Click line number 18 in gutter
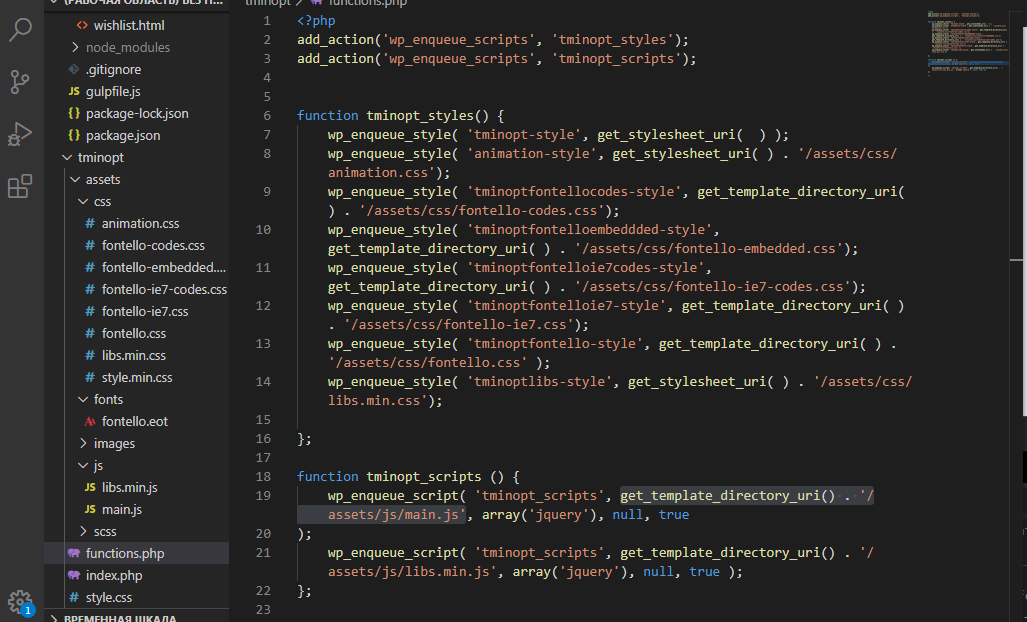The image size is (1027, 622). click(263, 477)
